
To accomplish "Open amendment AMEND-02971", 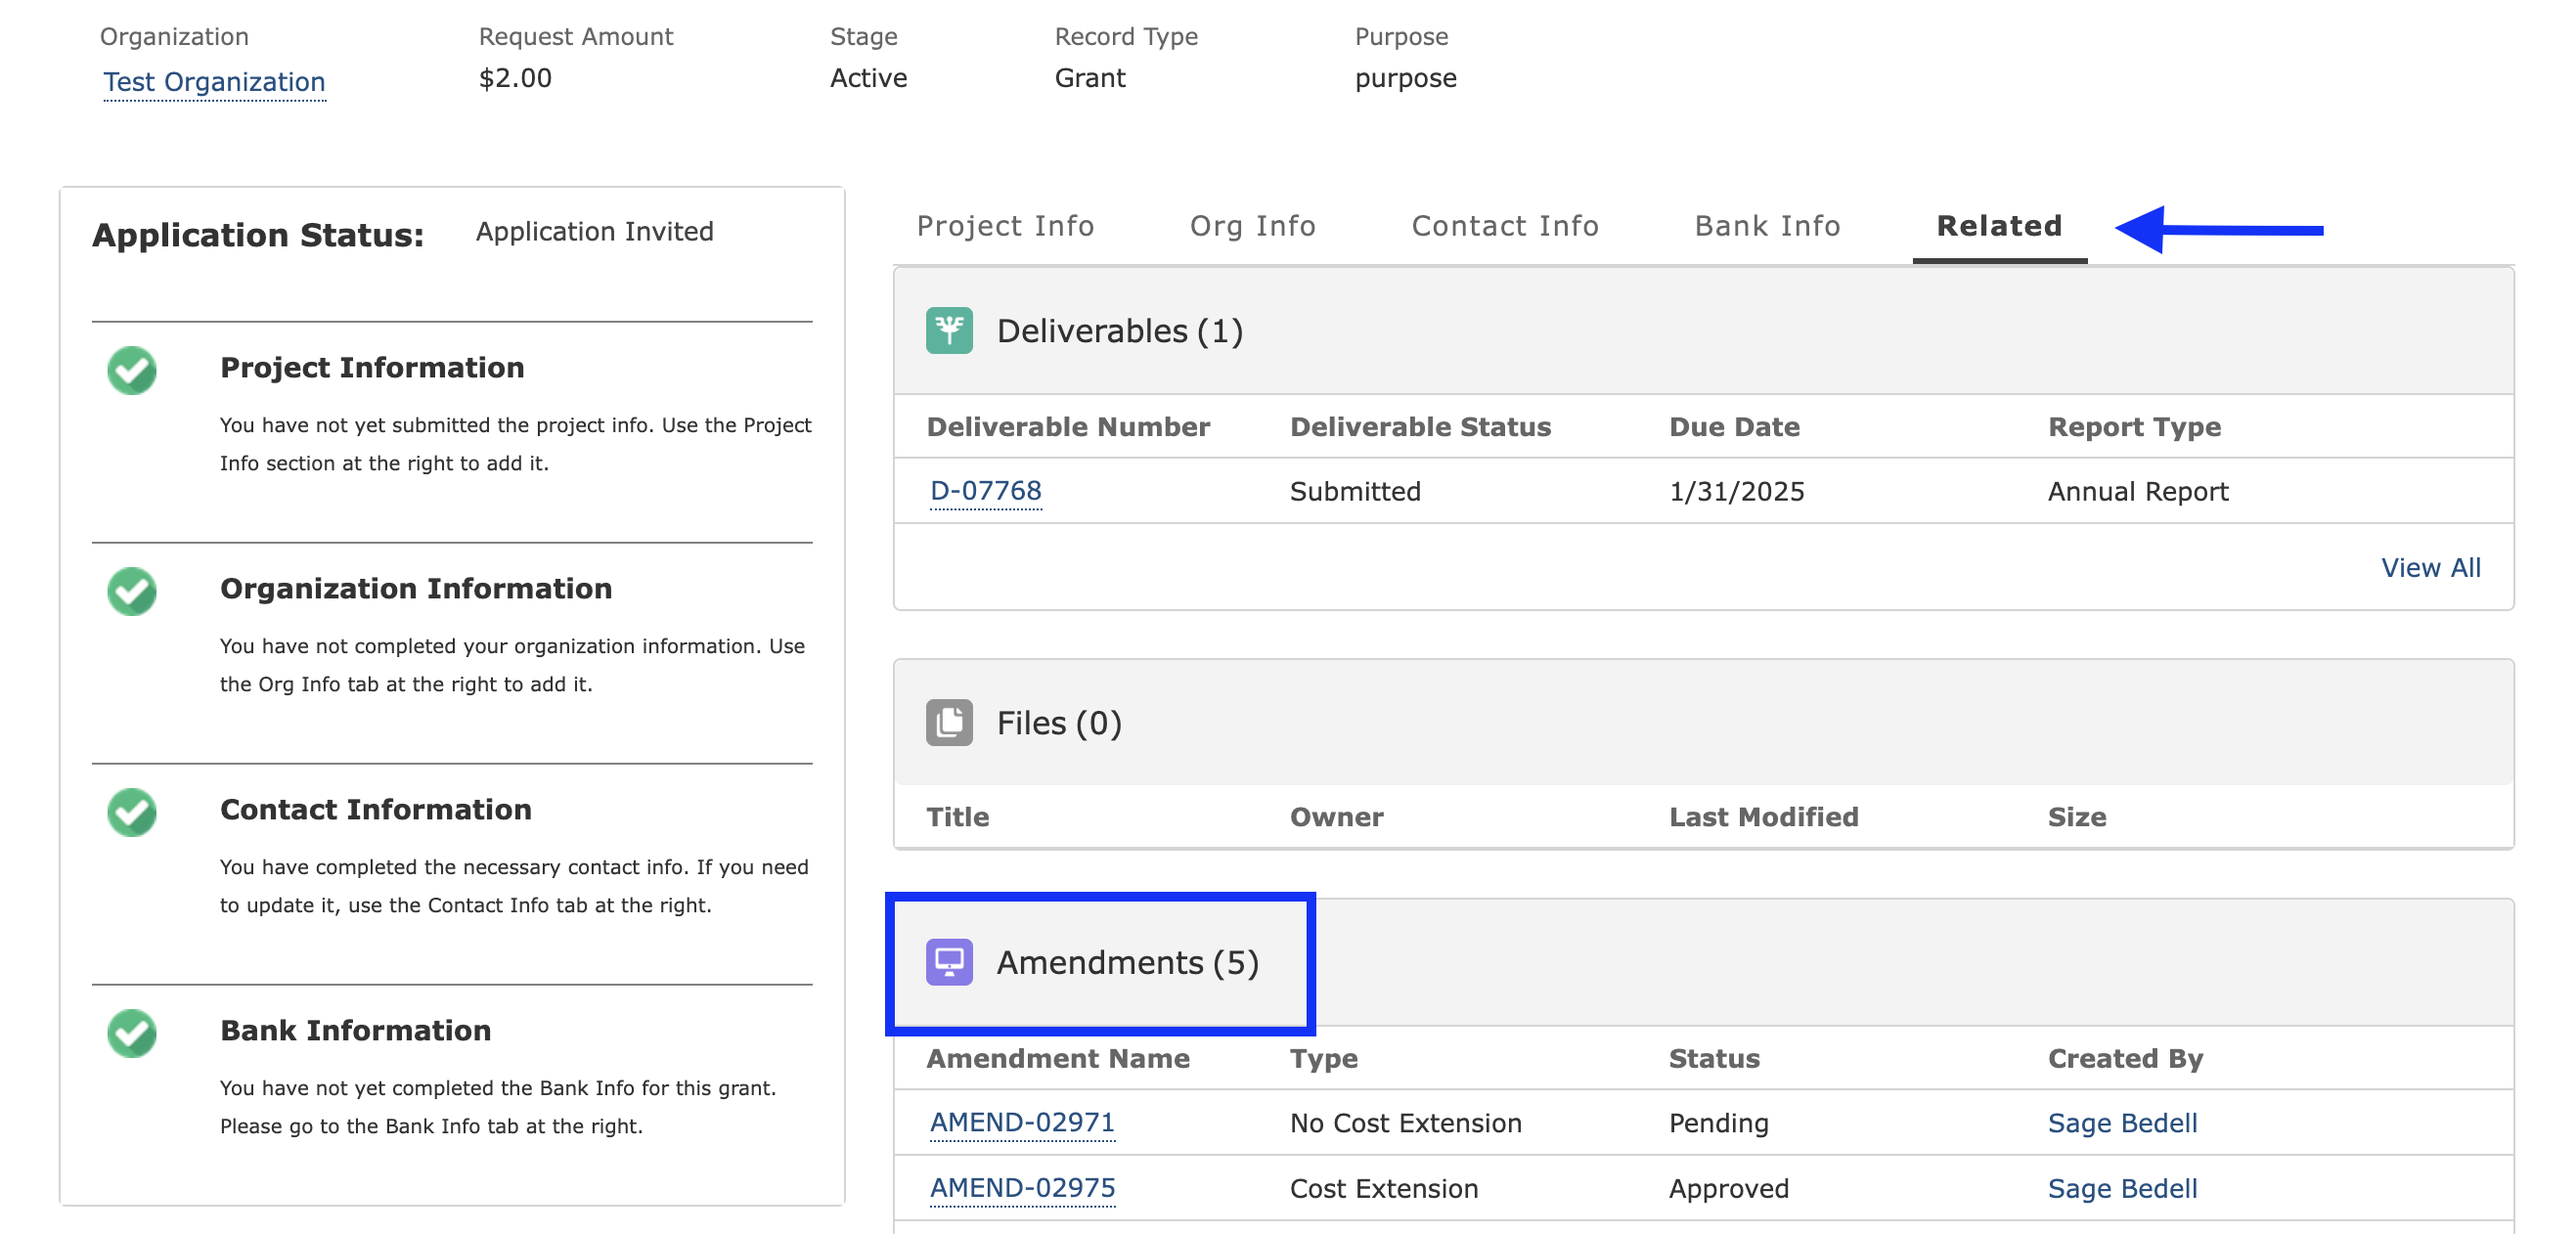I will click(1022, 1123).
